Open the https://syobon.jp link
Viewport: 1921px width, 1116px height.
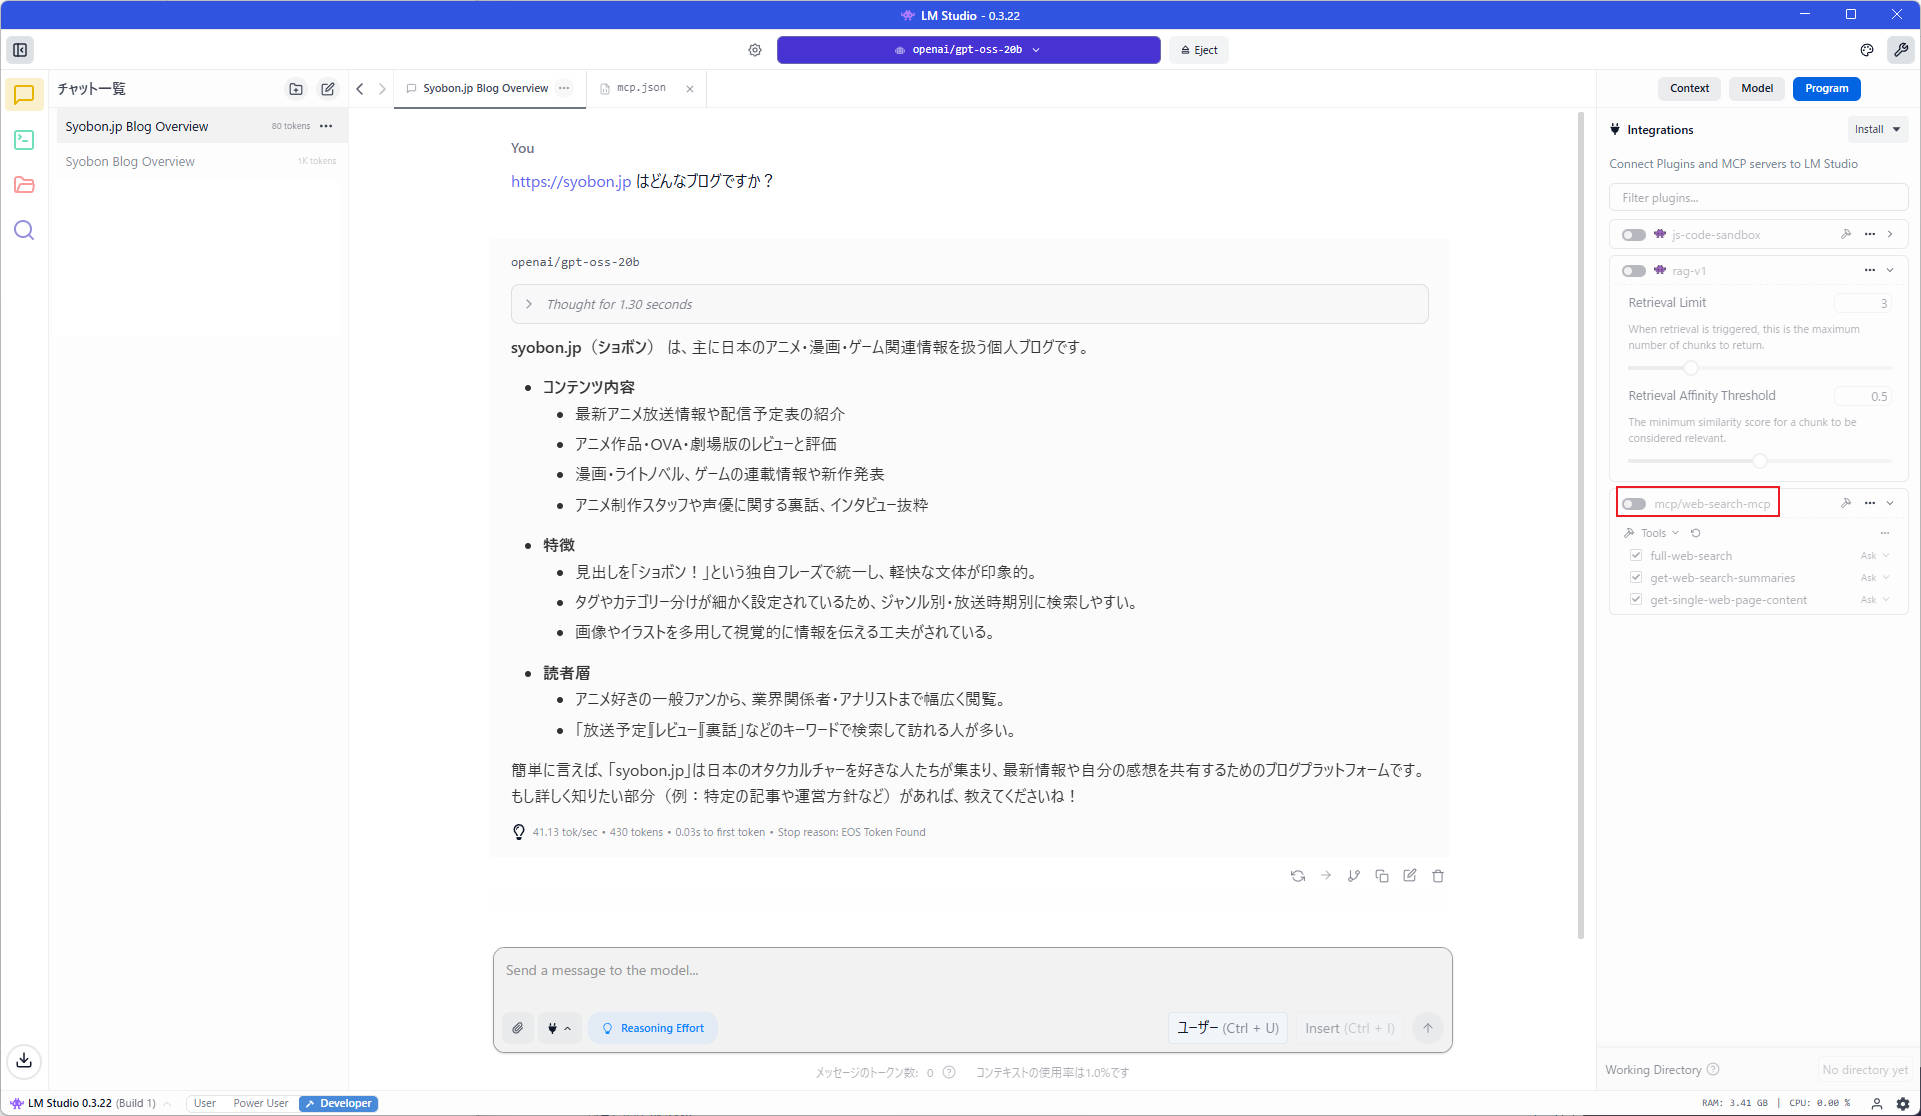tap(571, 182)
